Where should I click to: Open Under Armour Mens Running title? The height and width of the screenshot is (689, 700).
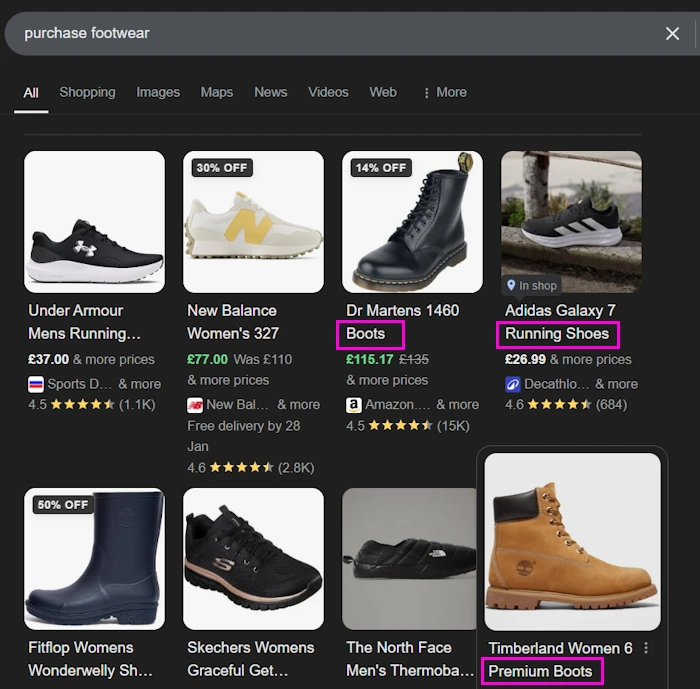(84, 322)
